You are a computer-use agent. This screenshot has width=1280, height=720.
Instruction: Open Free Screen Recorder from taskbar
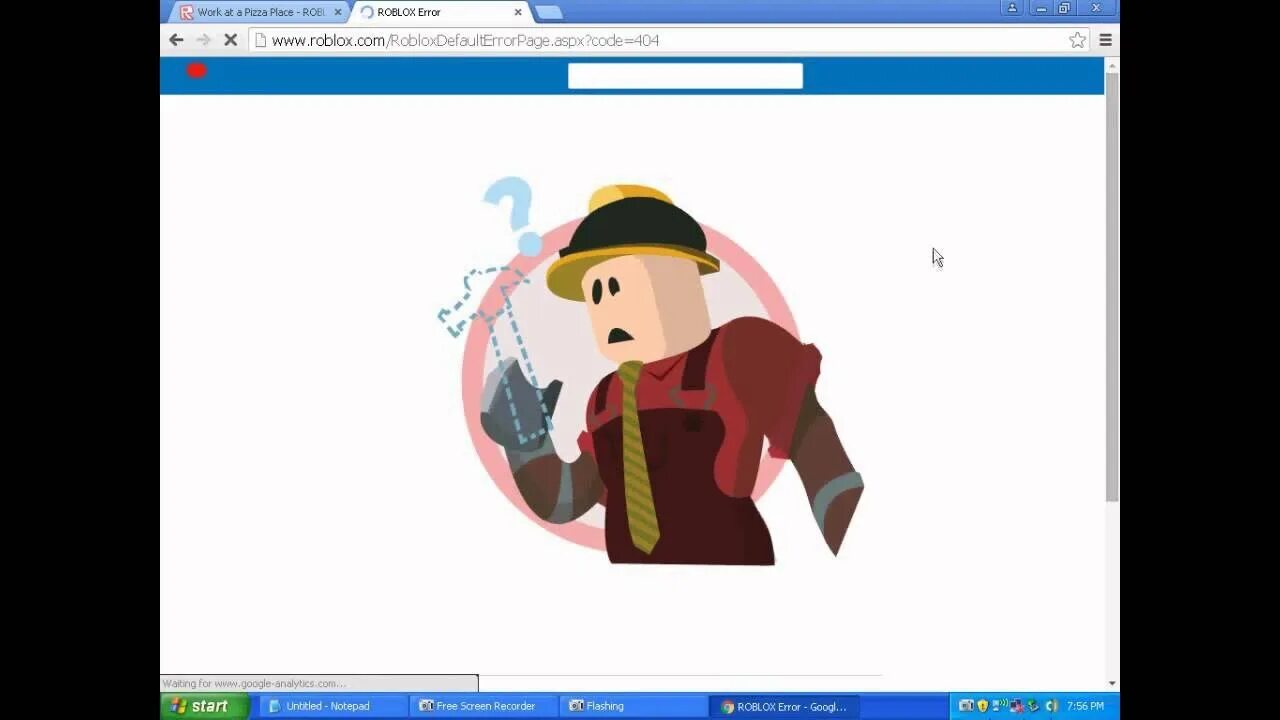tap(484, 706)
